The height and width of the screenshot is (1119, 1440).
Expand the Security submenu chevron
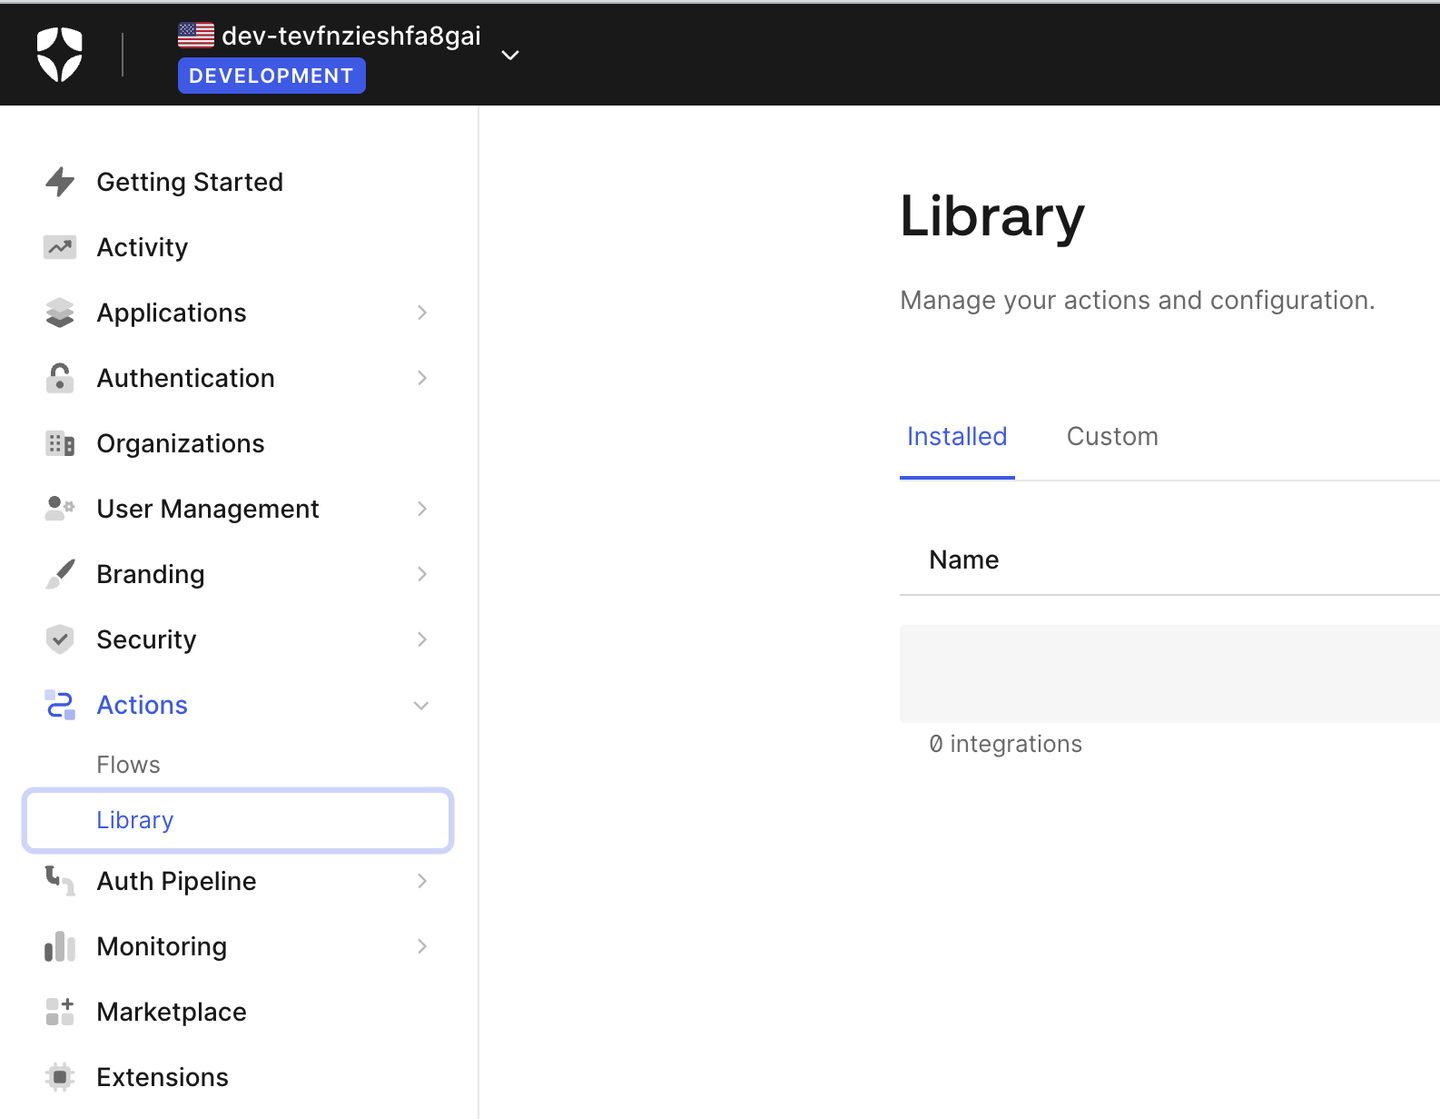(x=422, y=639)
